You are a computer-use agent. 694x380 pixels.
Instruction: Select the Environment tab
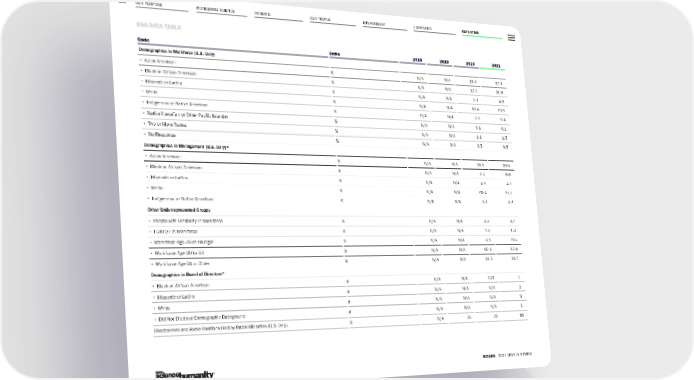374,23
